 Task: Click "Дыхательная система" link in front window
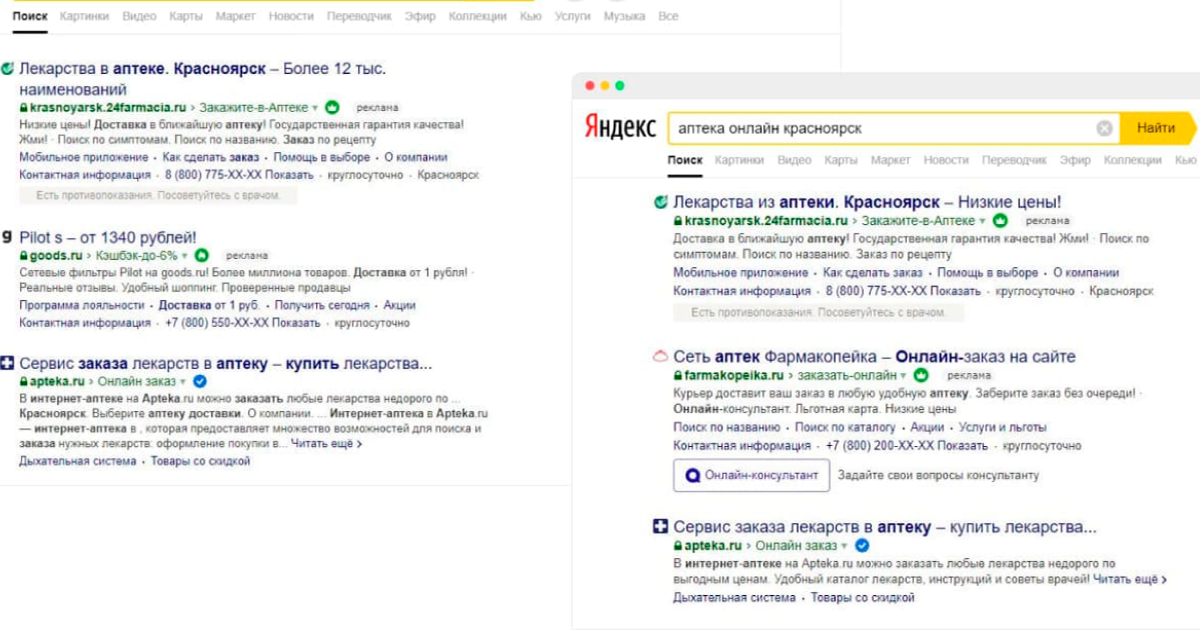pyautogui.click(x=735, y=597)
